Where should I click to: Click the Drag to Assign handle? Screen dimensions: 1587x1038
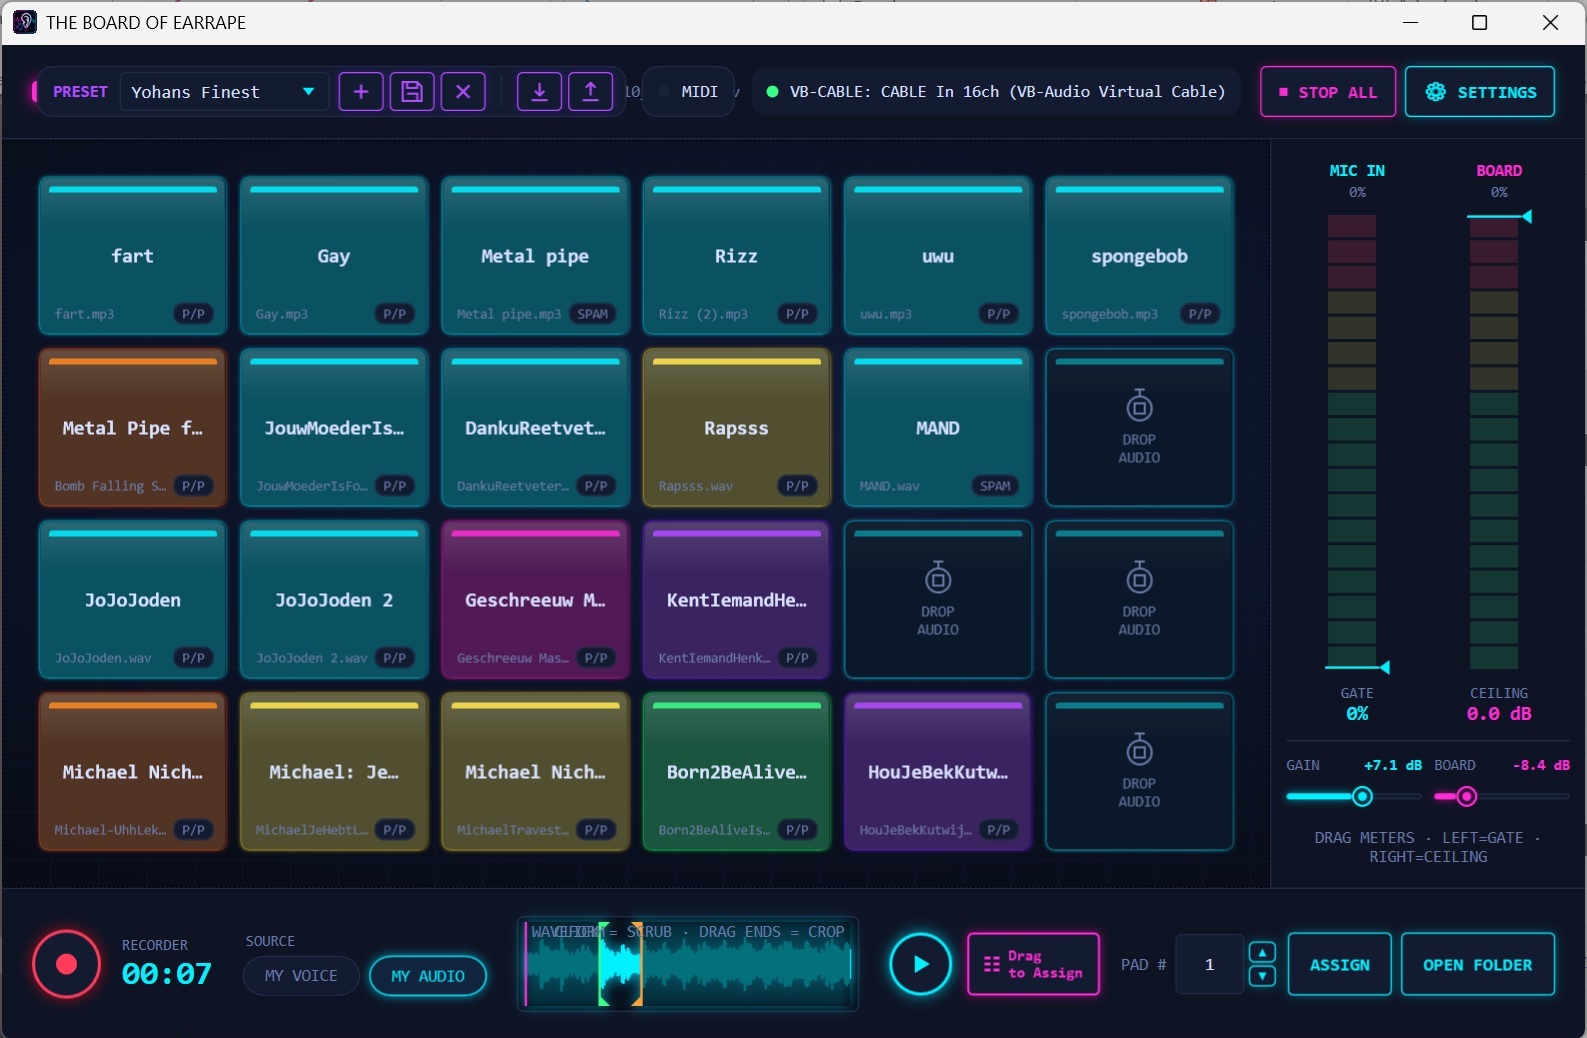tap(1033, 964)
